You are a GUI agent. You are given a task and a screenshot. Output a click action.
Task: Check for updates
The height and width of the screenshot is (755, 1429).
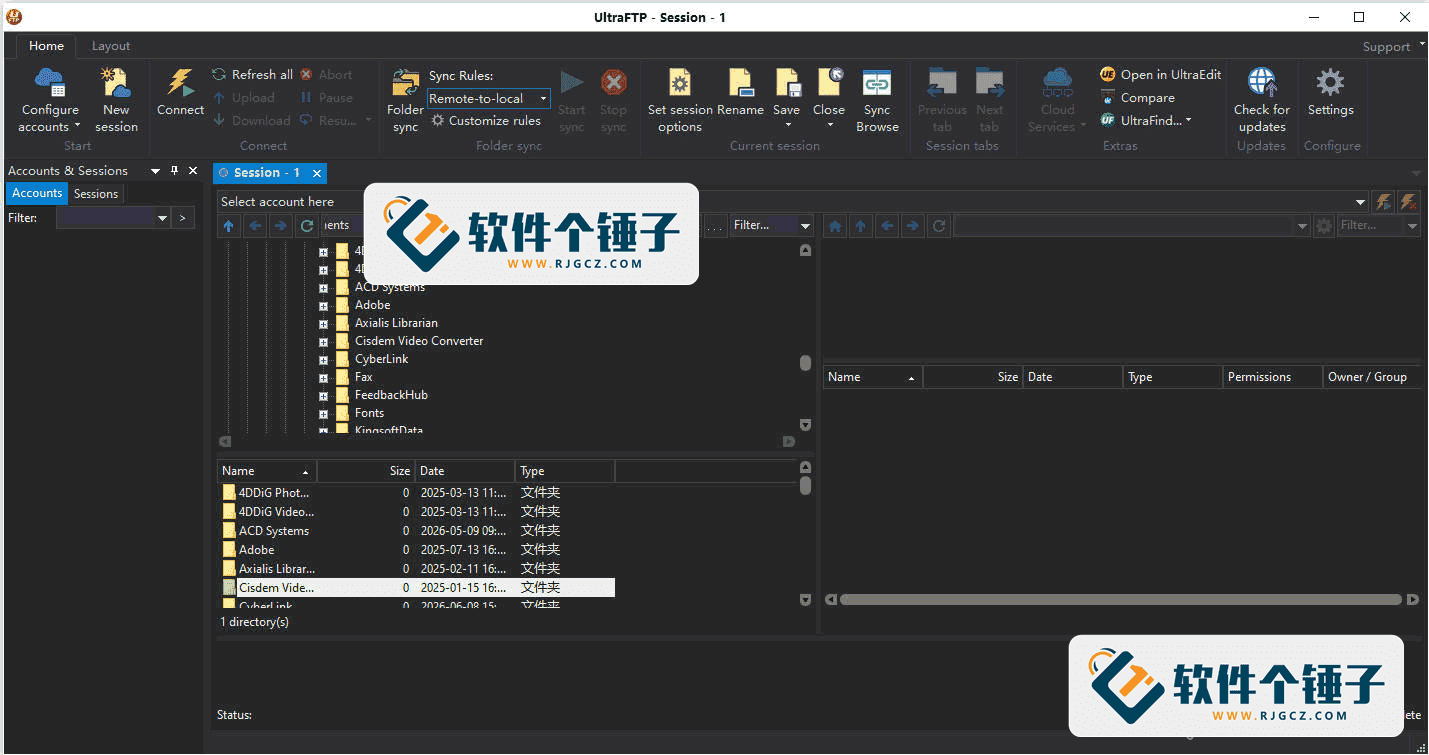[x=1261, y=100]
